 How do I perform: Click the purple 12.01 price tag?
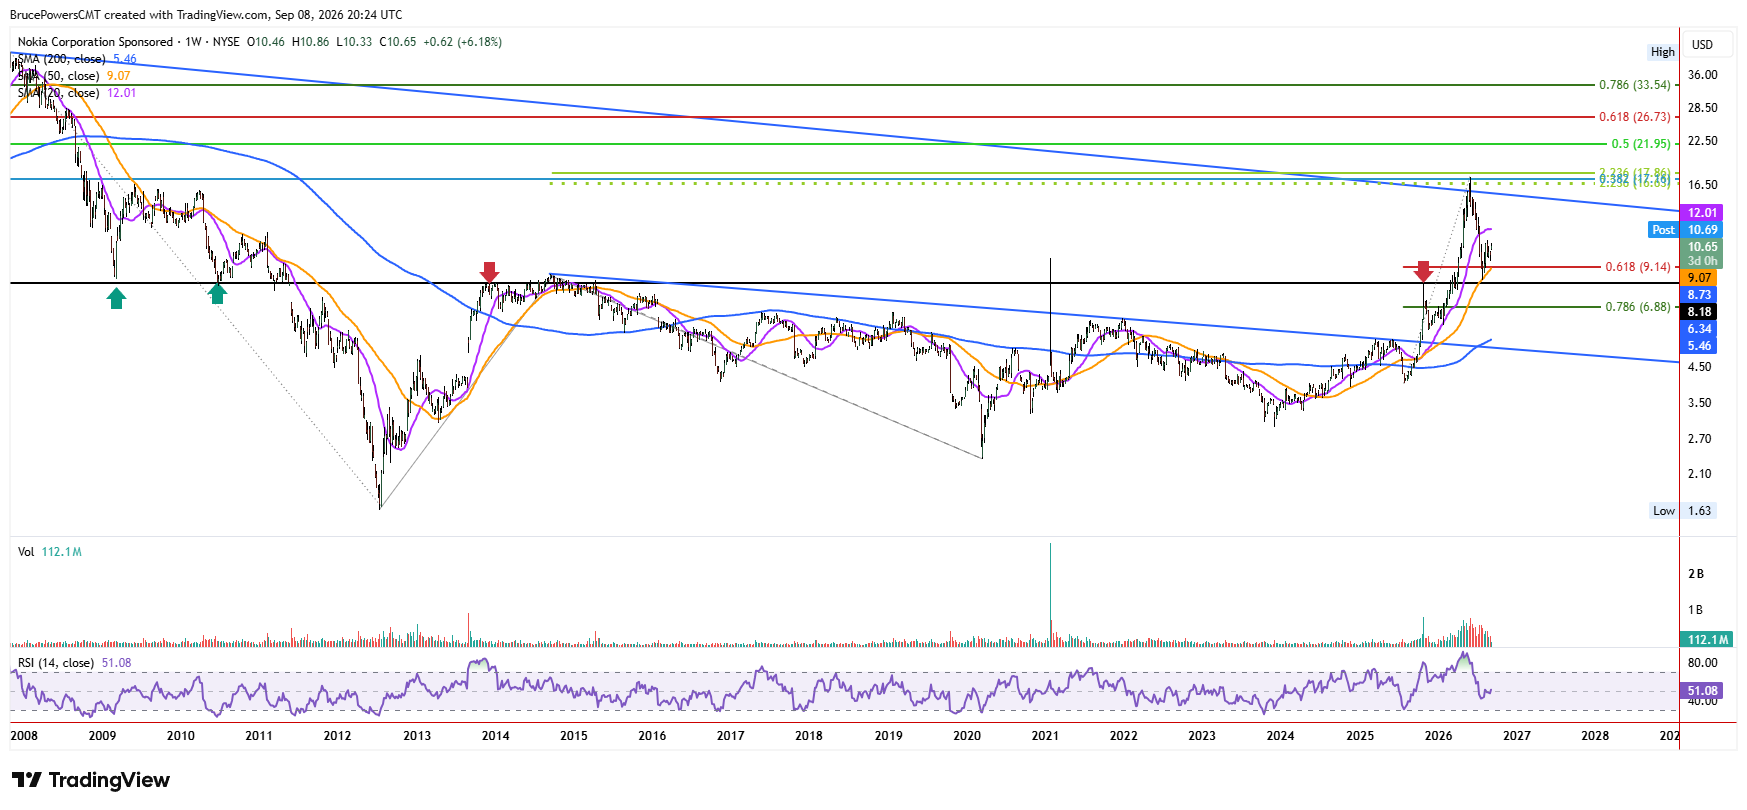(1702, 213)
